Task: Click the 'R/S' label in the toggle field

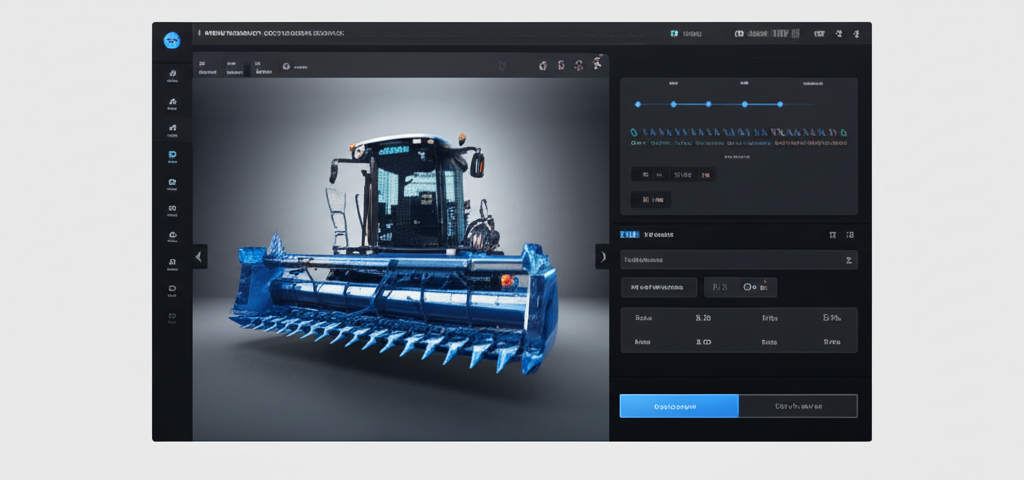Action: pos(720,287)
